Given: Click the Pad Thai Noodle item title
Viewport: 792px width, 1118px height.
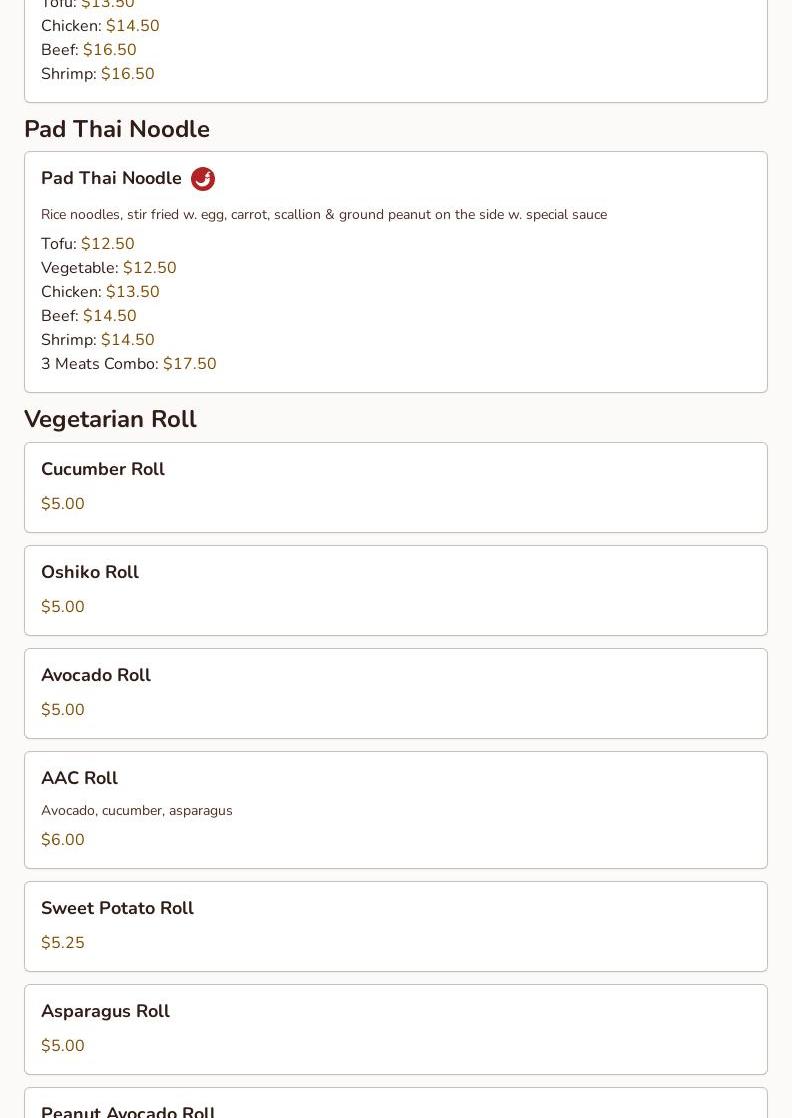Looking at the screenshot, I should 111,178.
